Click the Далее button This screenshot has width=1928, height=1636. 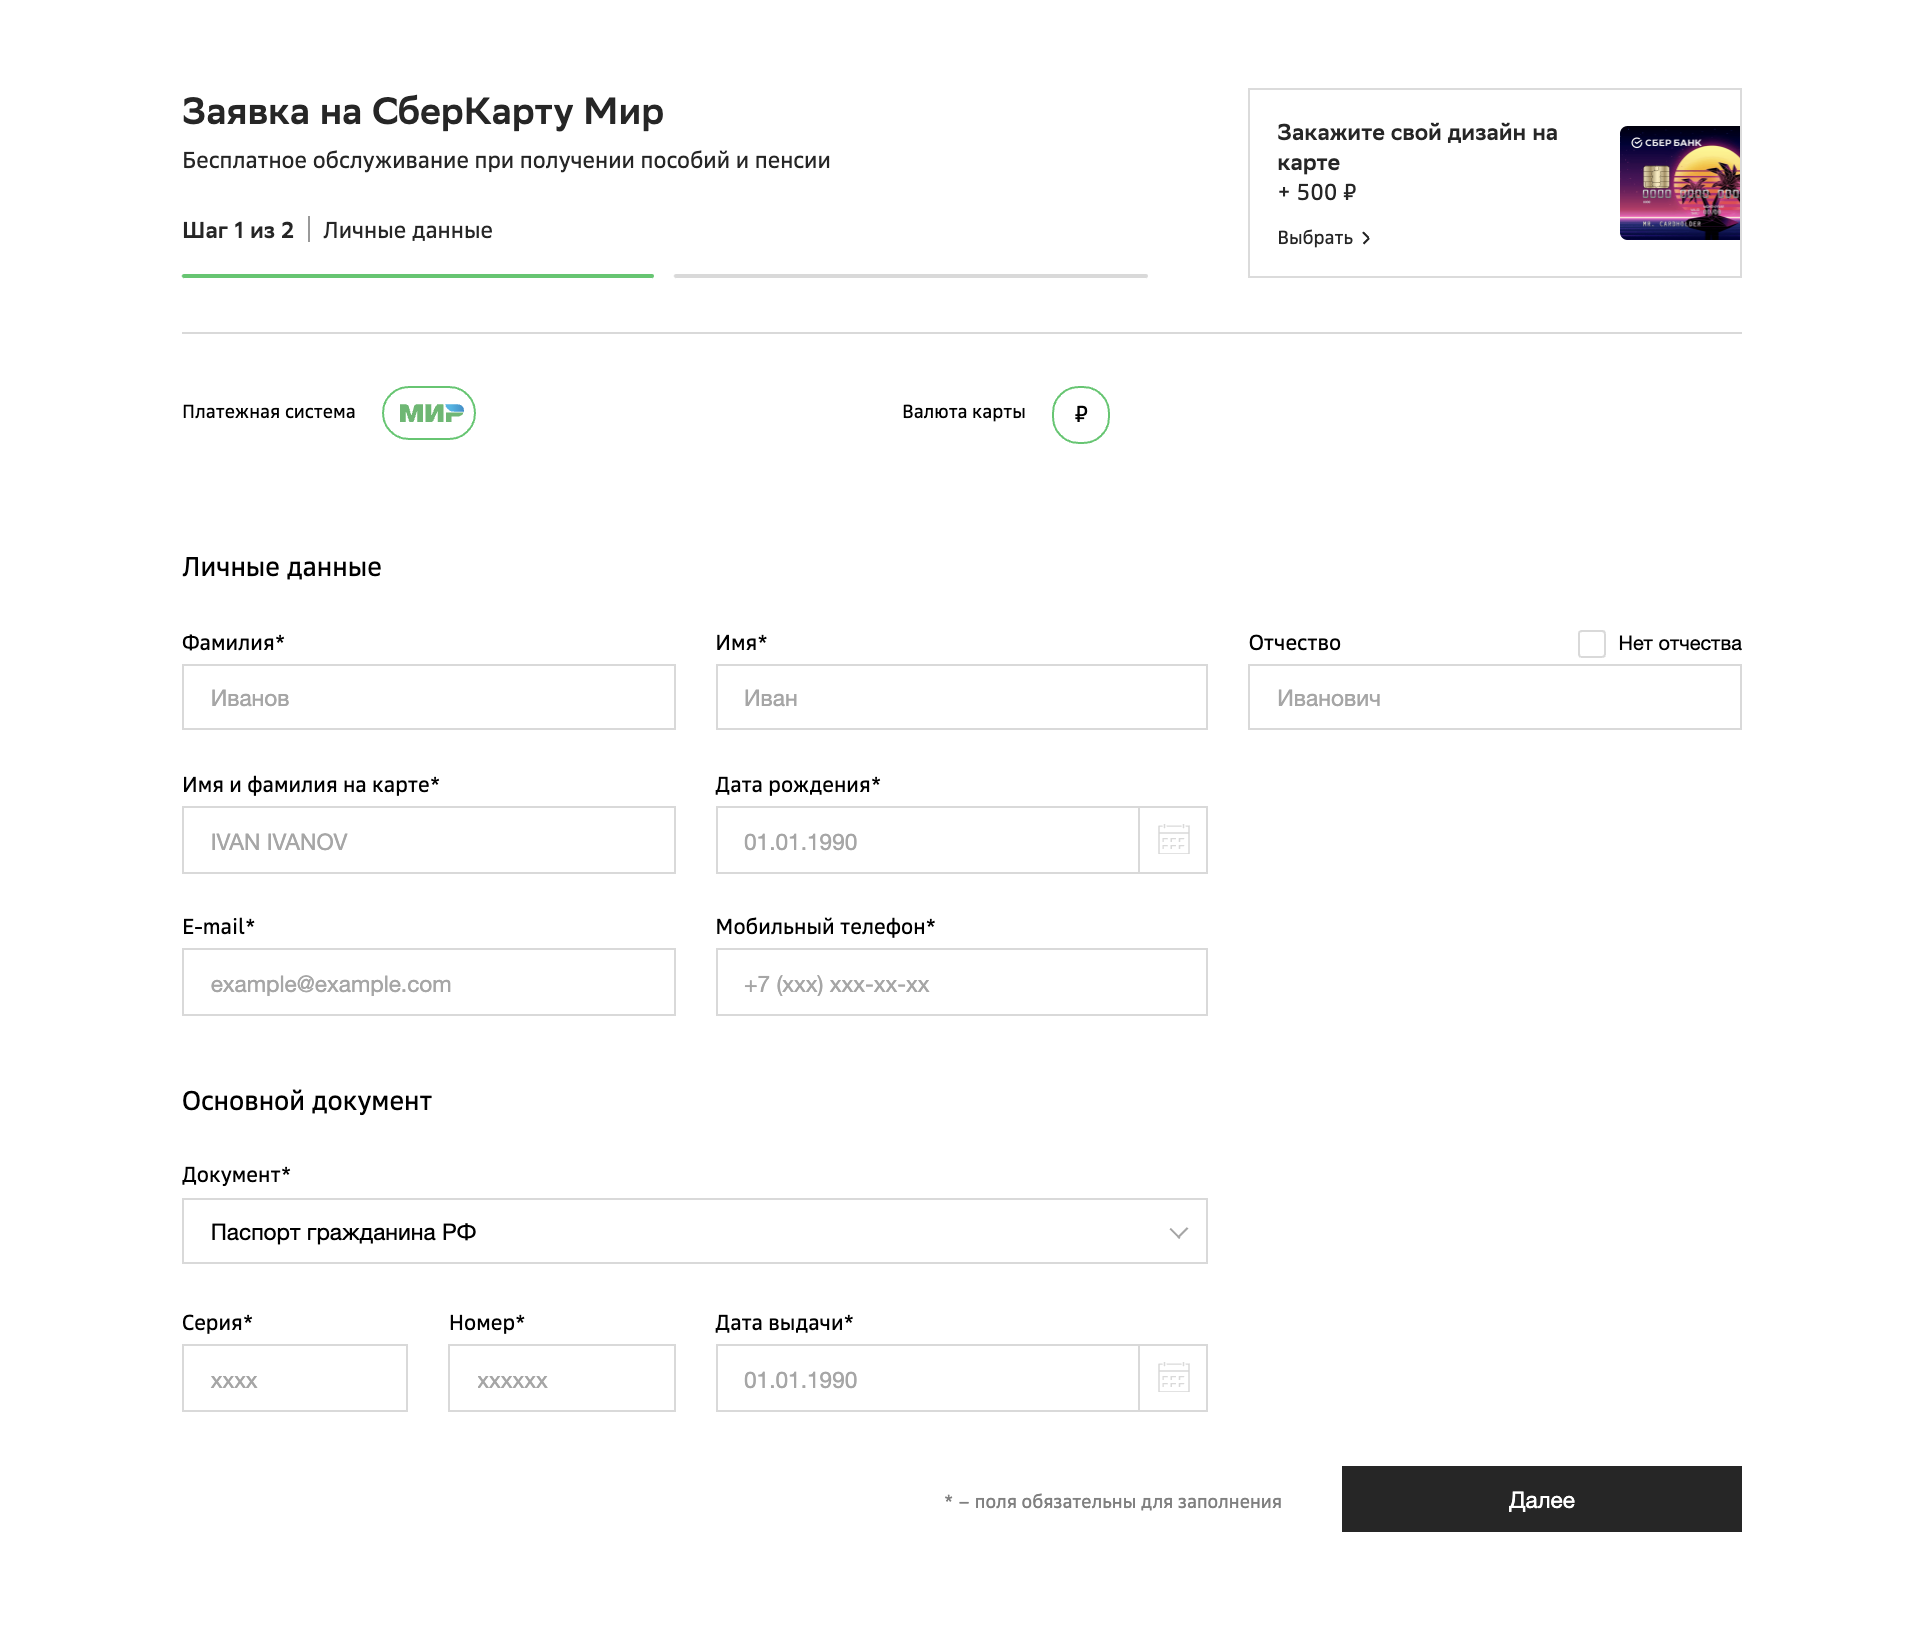pyautogui.click(x=1542, y=1499)
